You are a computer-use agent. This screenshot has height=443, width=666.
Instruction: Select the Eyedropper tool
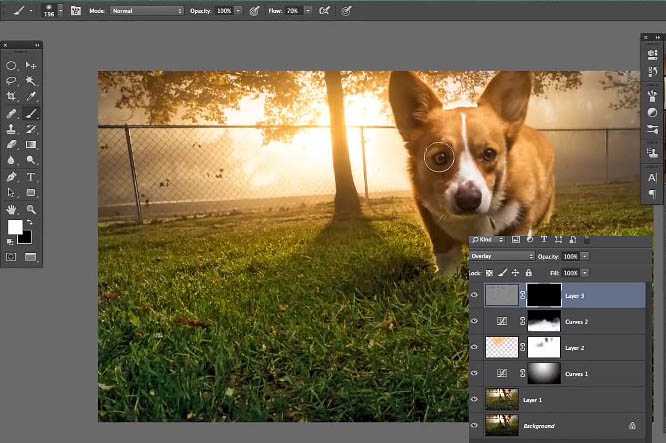pos(31,97)
